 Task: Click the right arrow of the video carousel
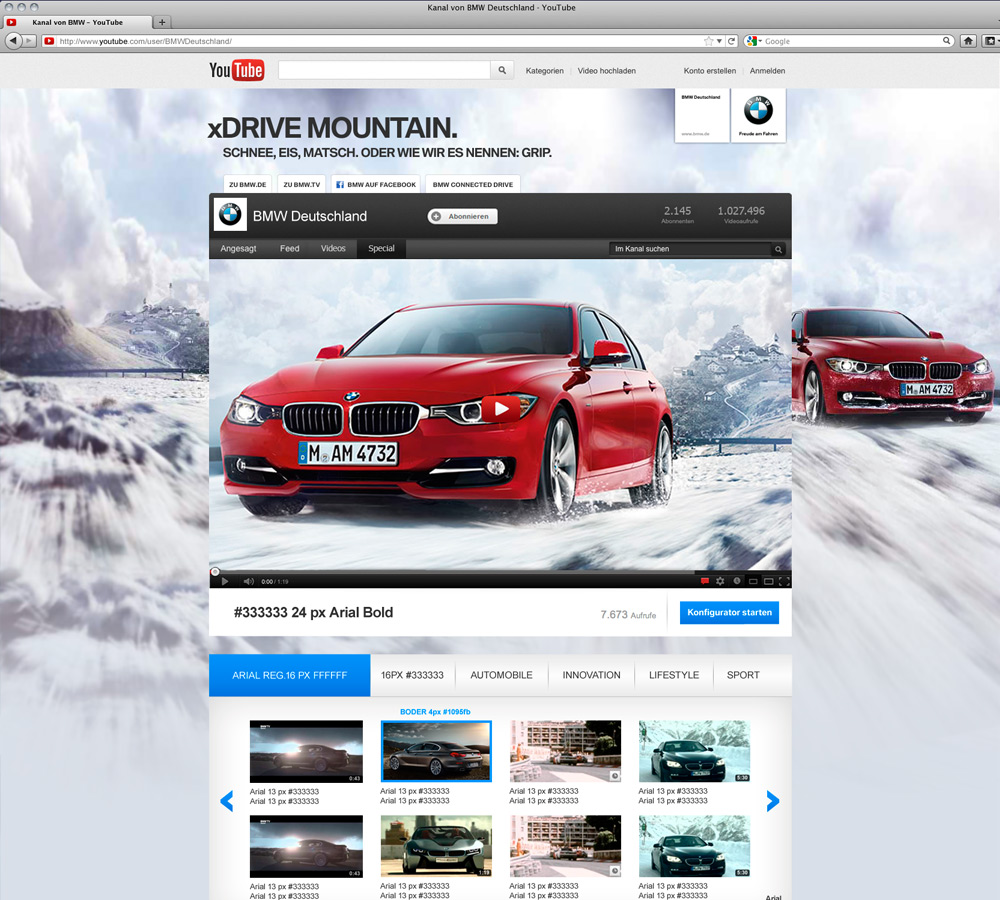pos(772,800)
